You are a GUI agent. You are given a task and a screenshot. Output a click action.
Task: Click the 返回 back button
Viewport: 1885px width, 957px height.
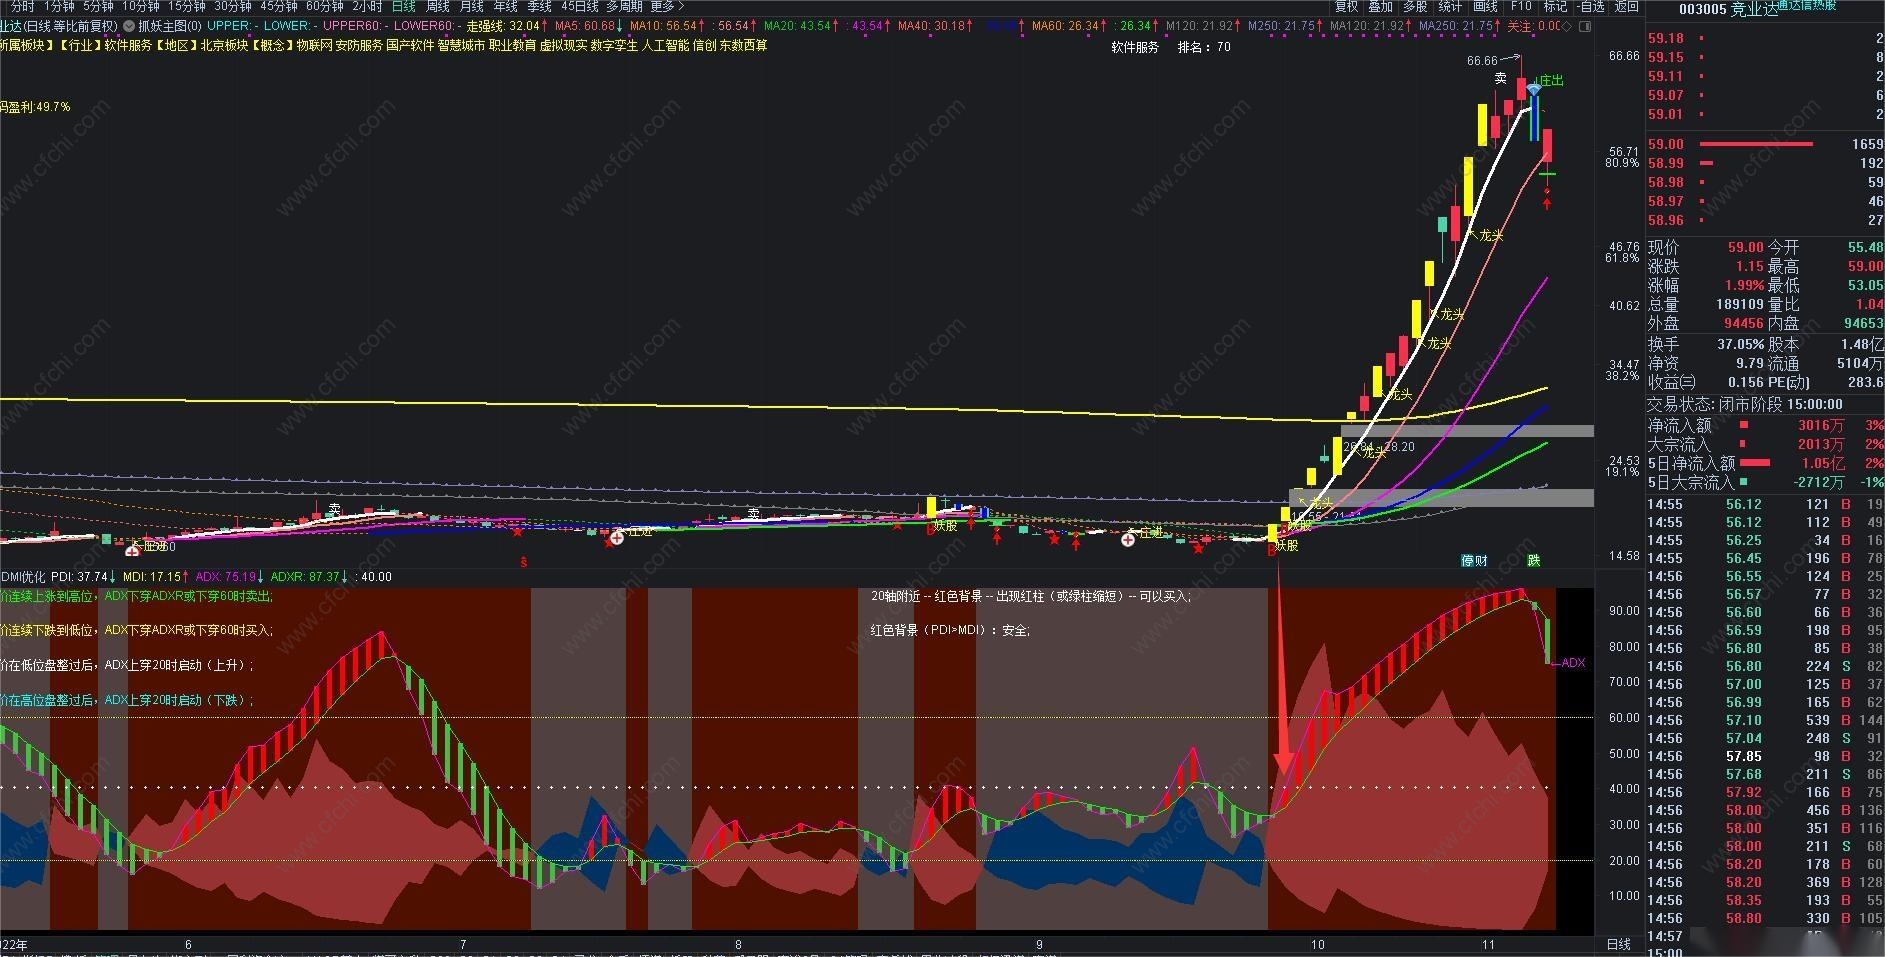click(x=1627, y=6)
